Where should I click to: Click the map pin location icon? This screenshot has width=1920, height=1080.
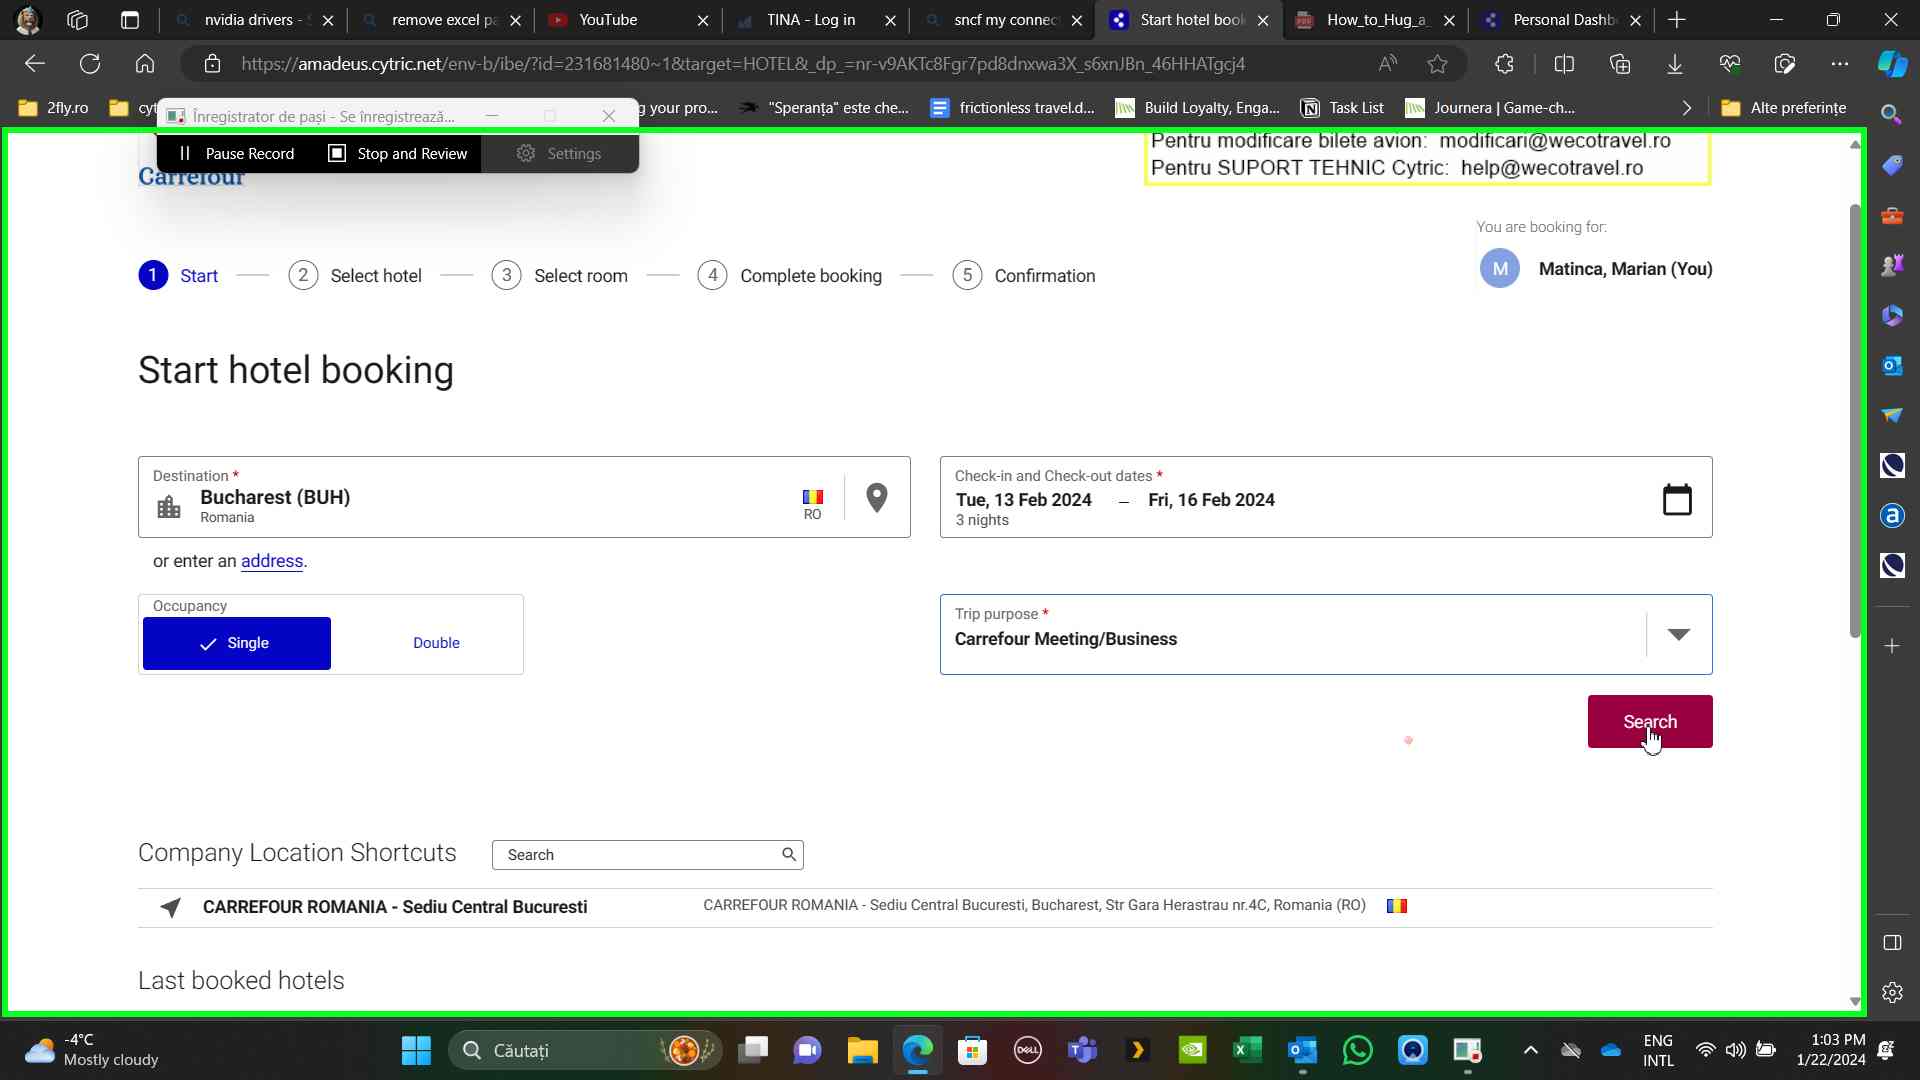[x=877, y=498]
